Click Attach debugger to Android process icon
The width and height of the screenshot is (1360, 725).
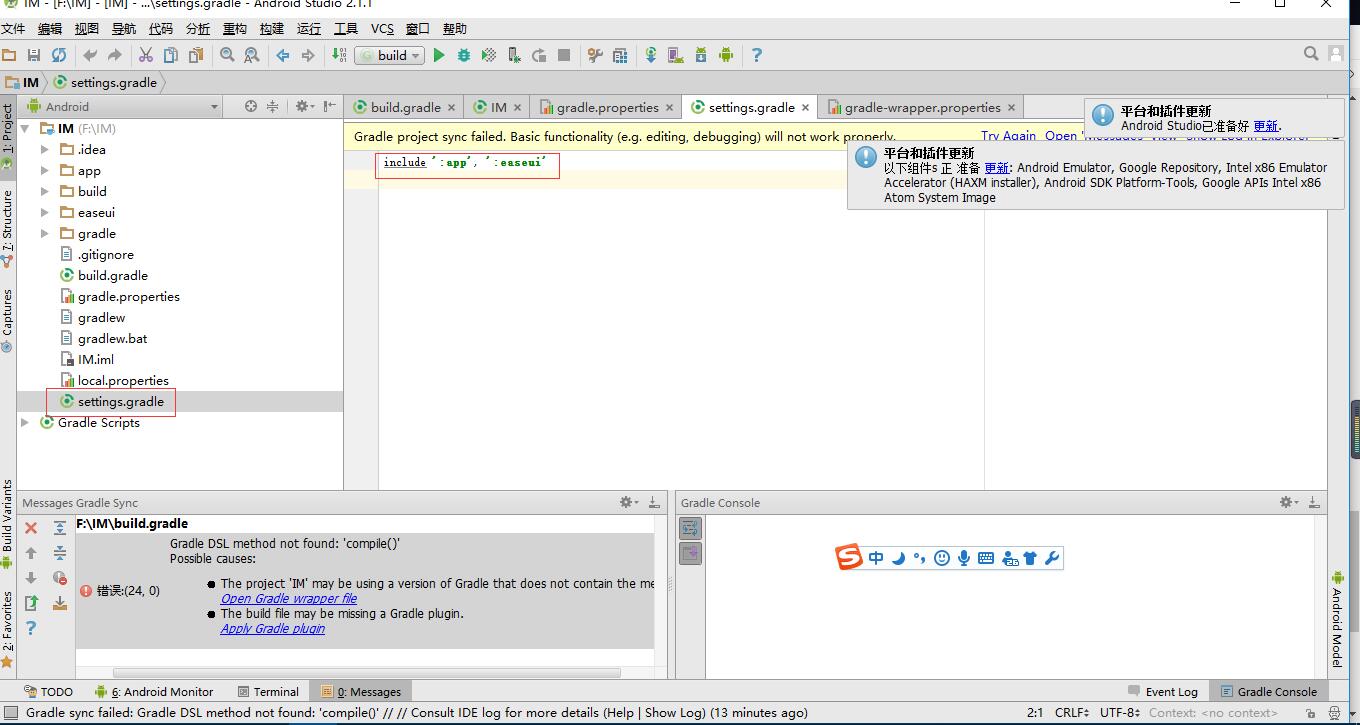[514, 56]
